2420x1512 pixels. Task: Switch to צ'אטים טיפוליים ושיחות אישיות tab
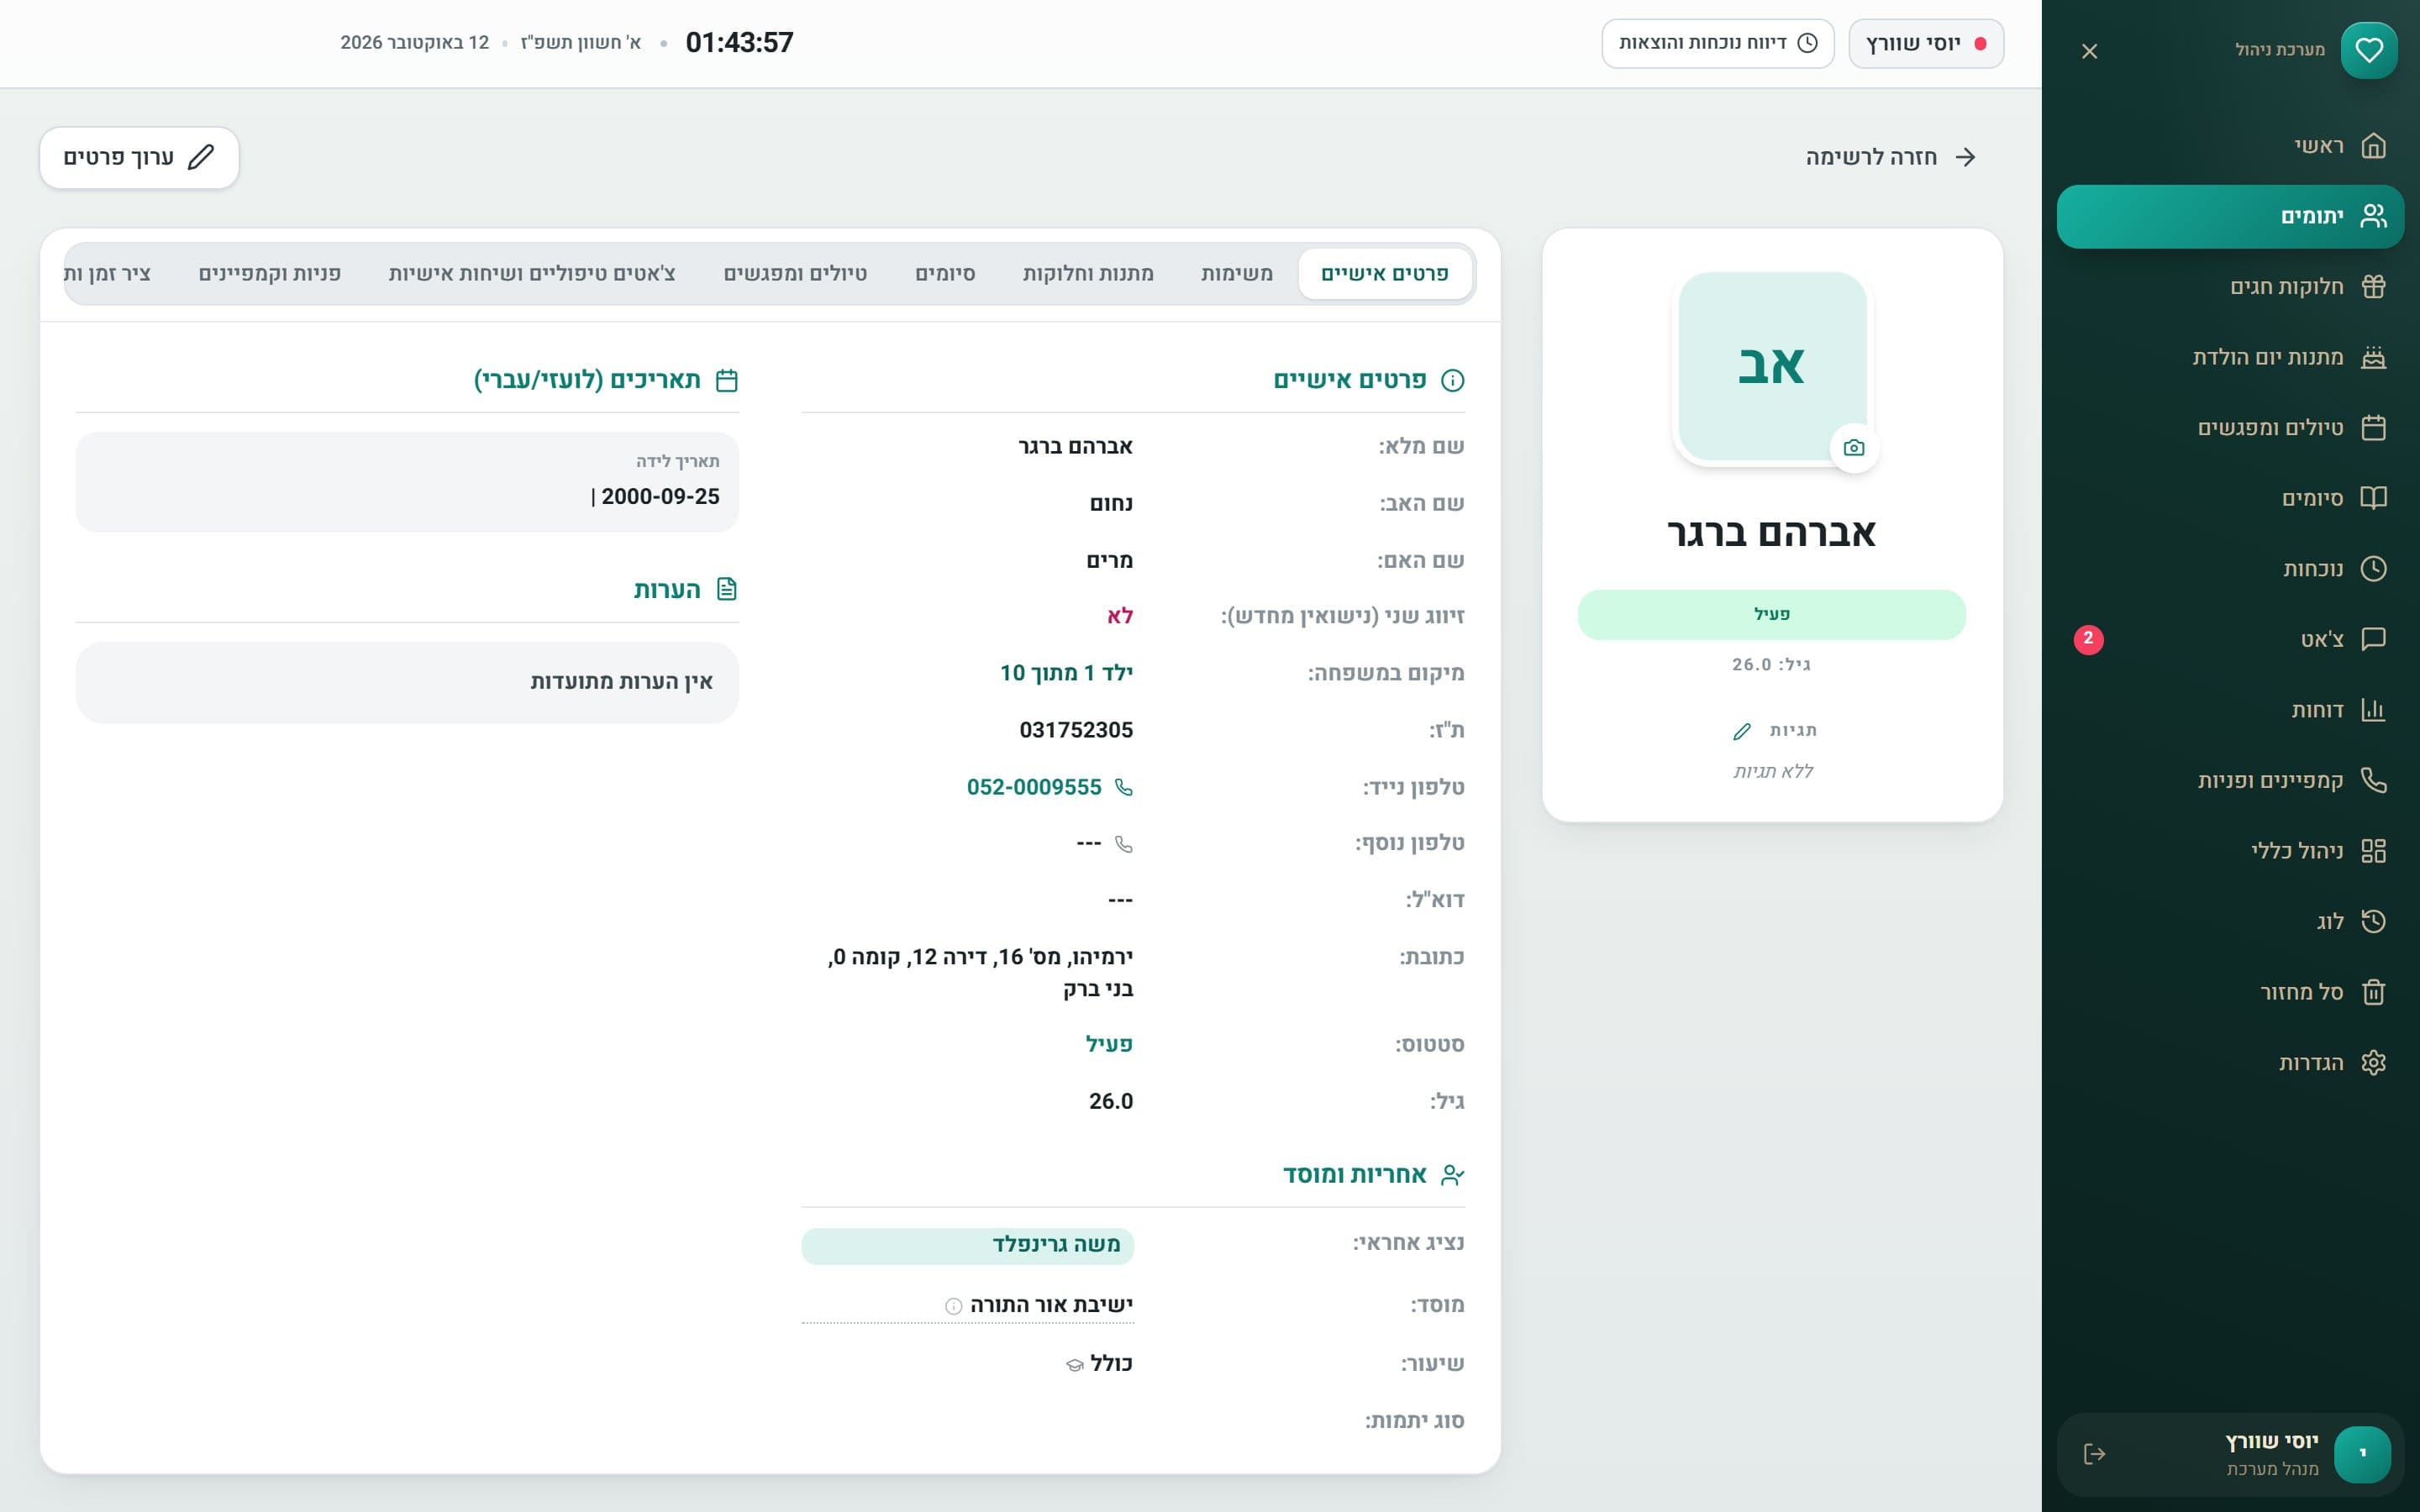(x=532, y=273)
